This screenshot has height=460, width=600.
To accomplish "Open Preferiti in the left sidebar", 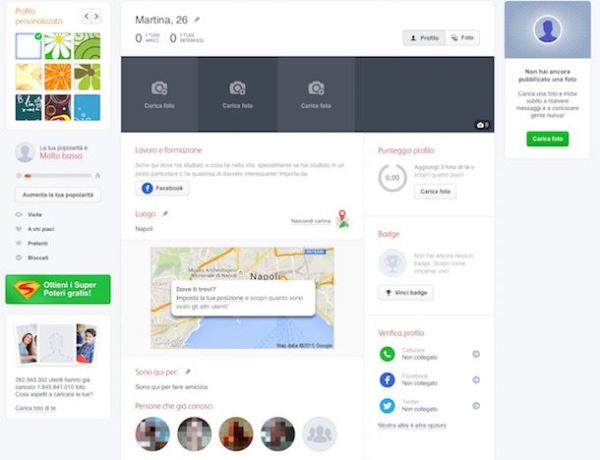I will 39,242.
